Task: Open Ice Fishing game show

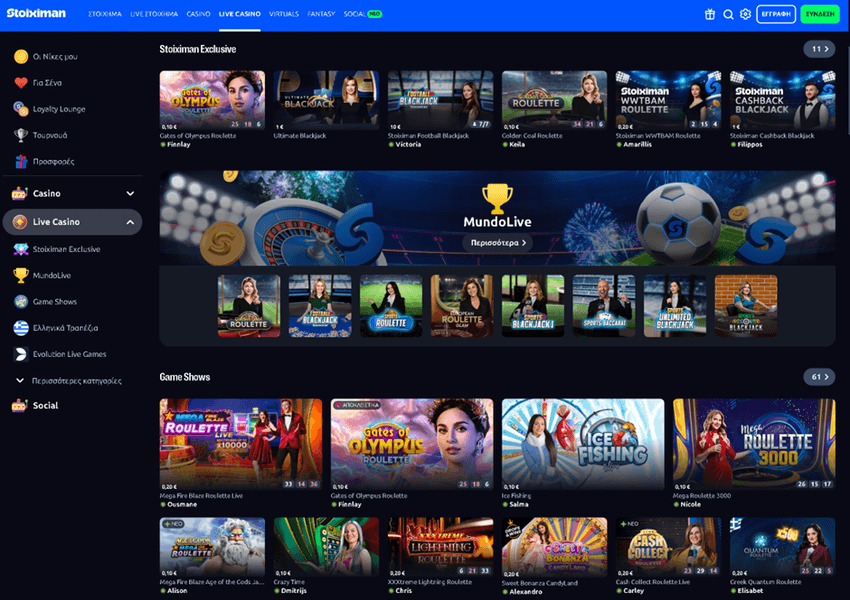Action: click(583, 444)
